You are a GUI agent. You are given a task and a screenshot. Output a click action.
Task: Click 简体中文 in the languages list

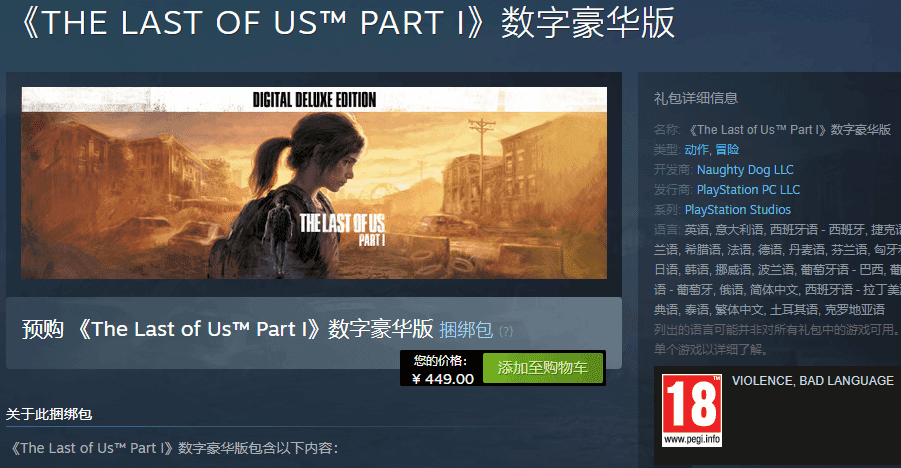click(x=774, y=290)
